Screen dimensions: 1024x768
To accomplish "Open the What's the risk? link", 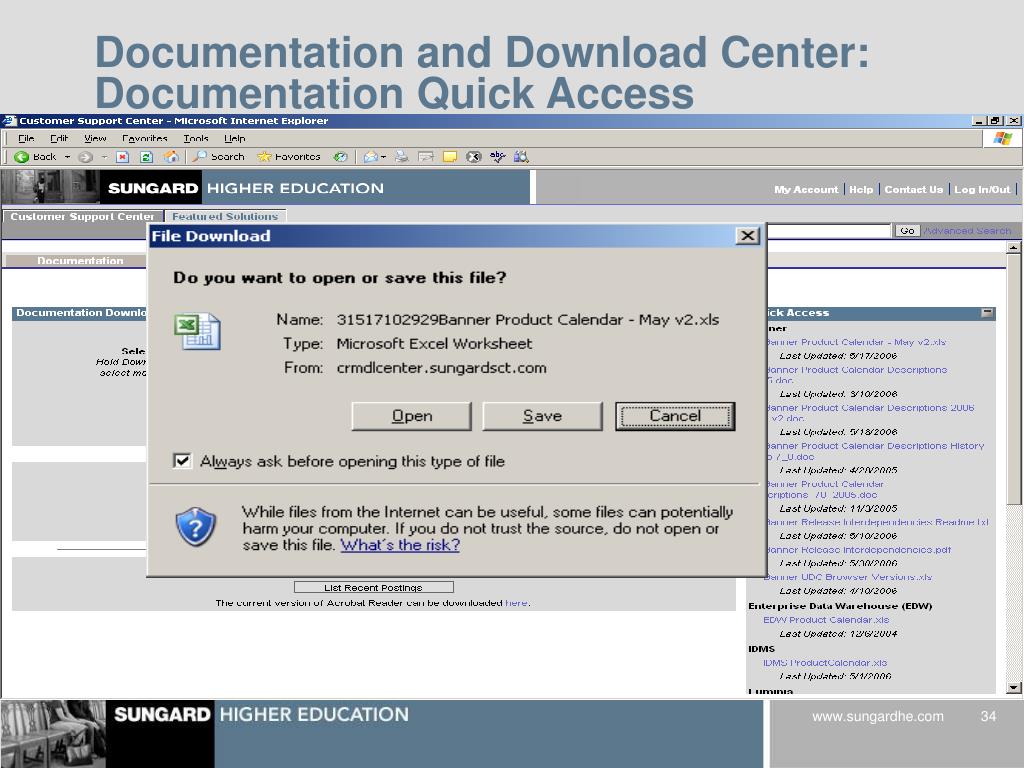I will click(x=400, y=545).
